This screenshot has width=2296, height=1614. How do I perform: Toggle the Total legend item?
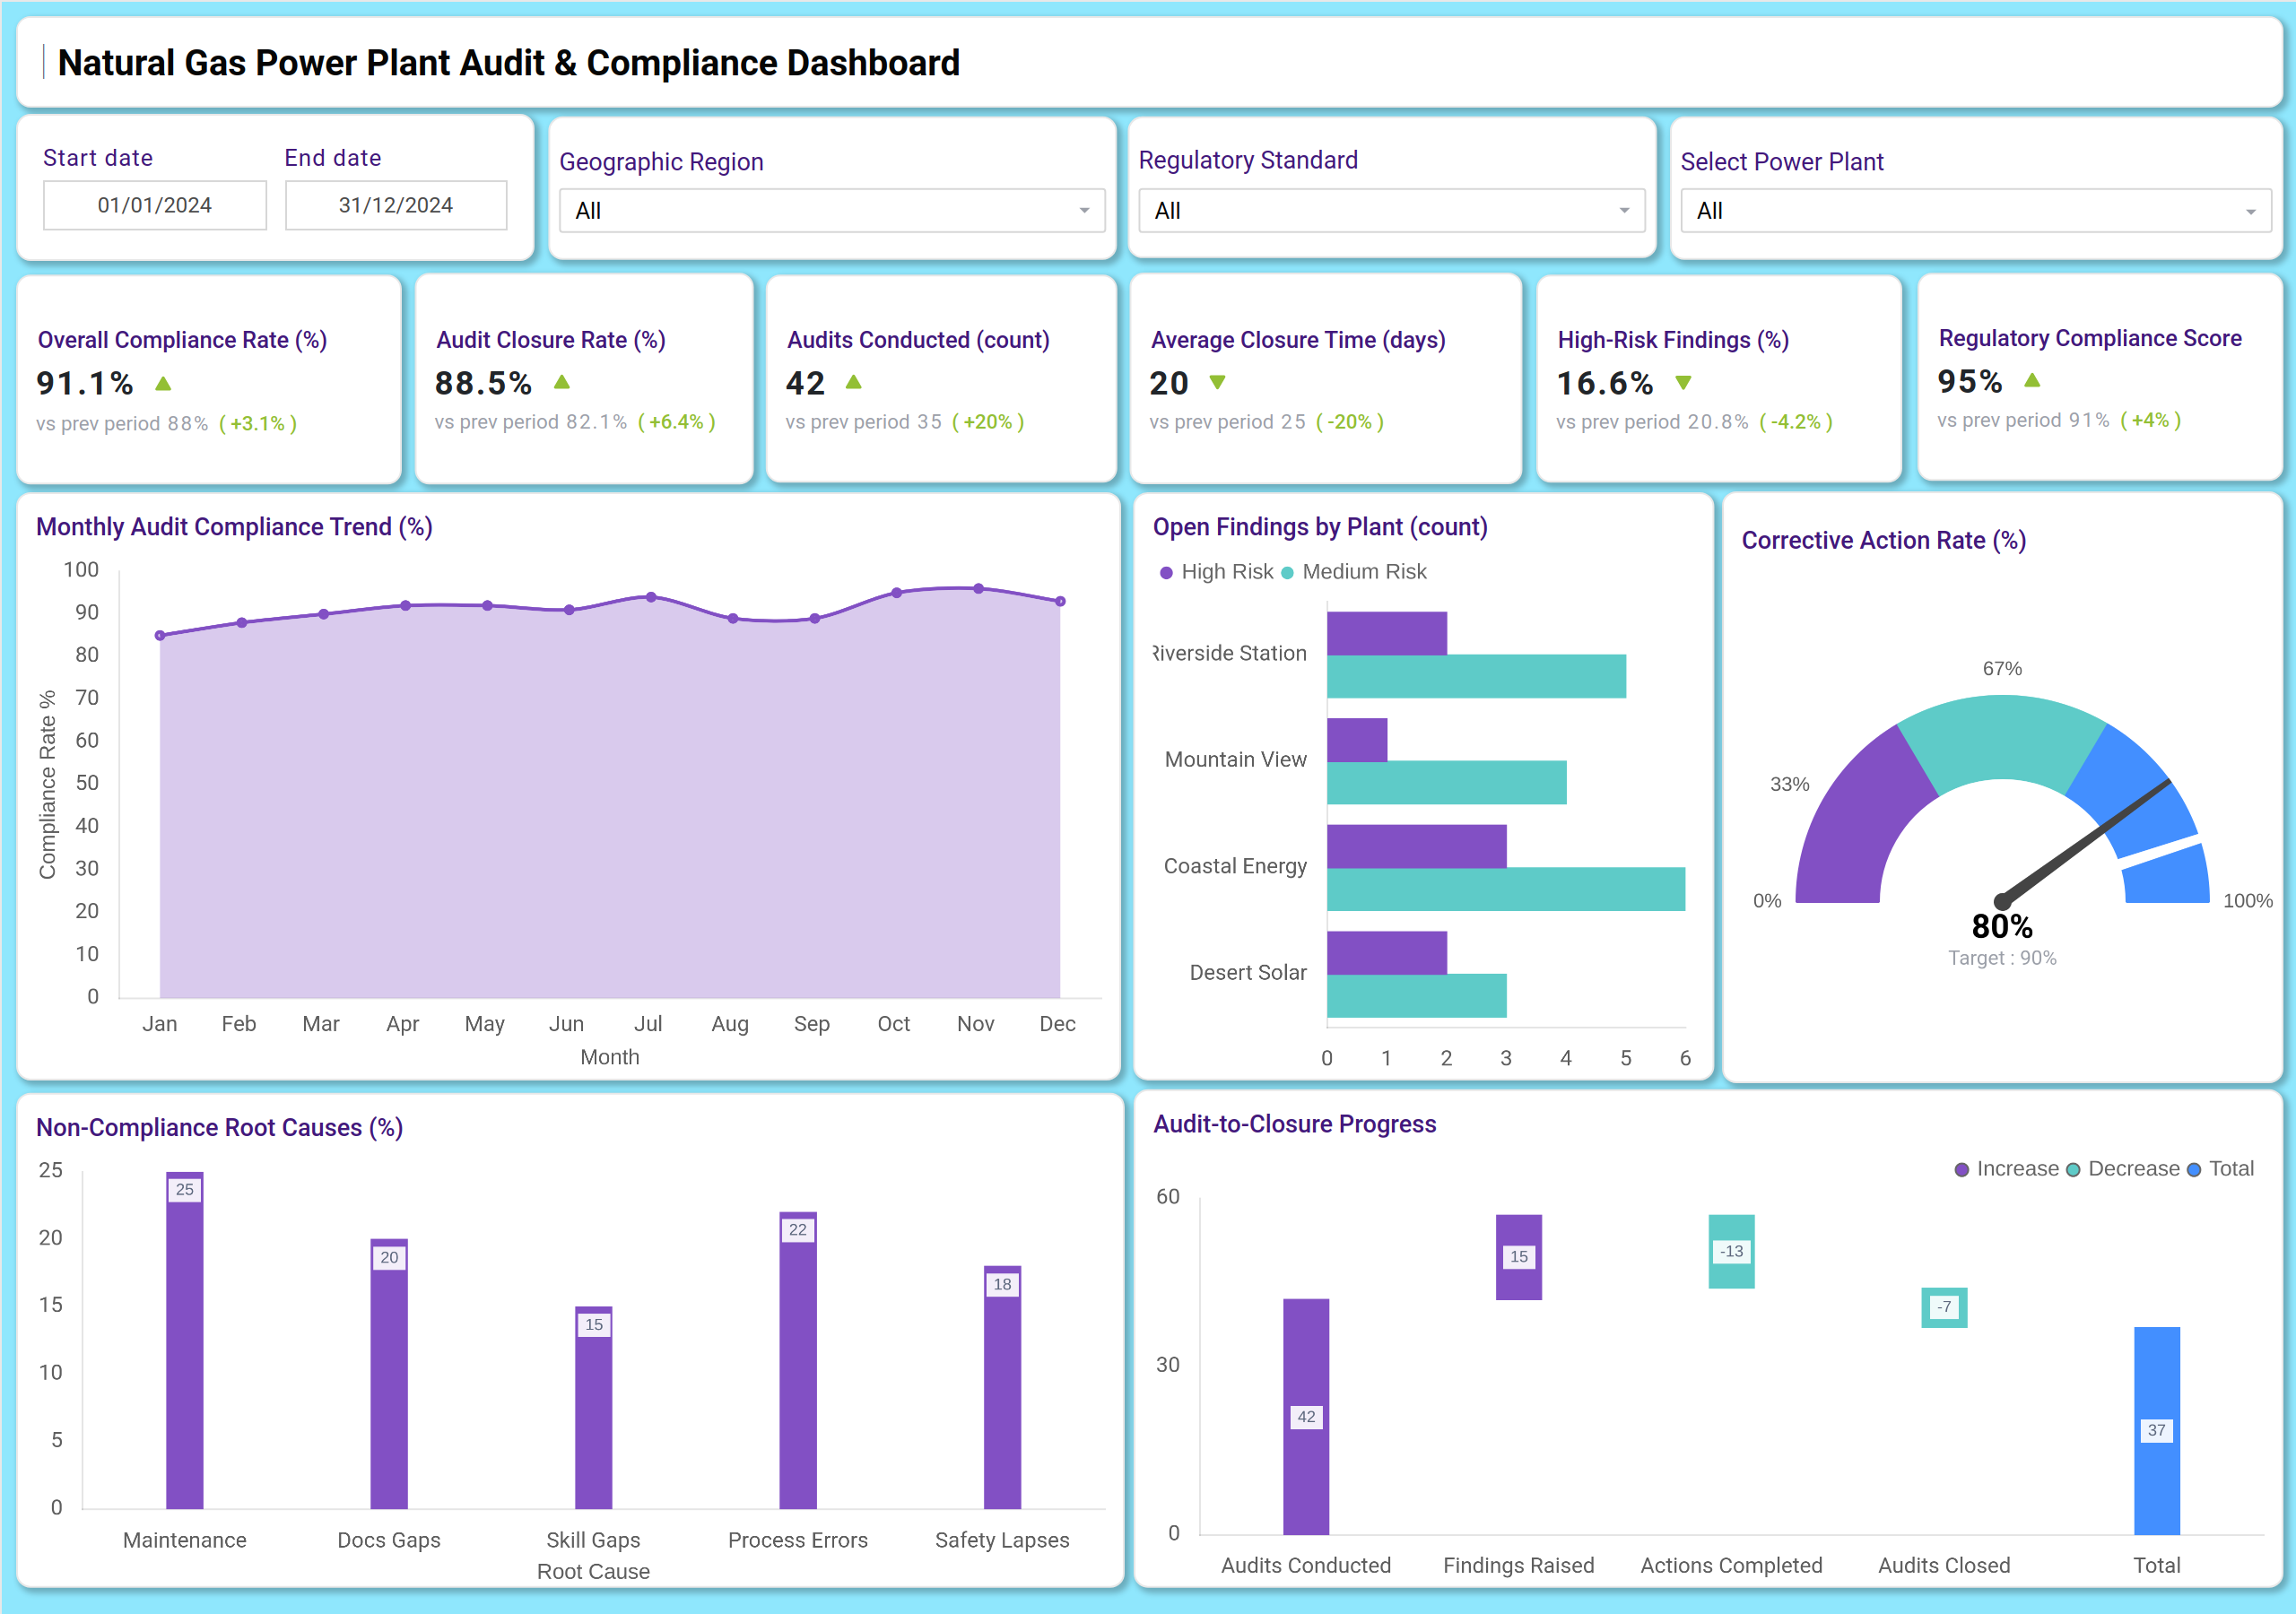pyautogui.click(x=2220, y=1169)
